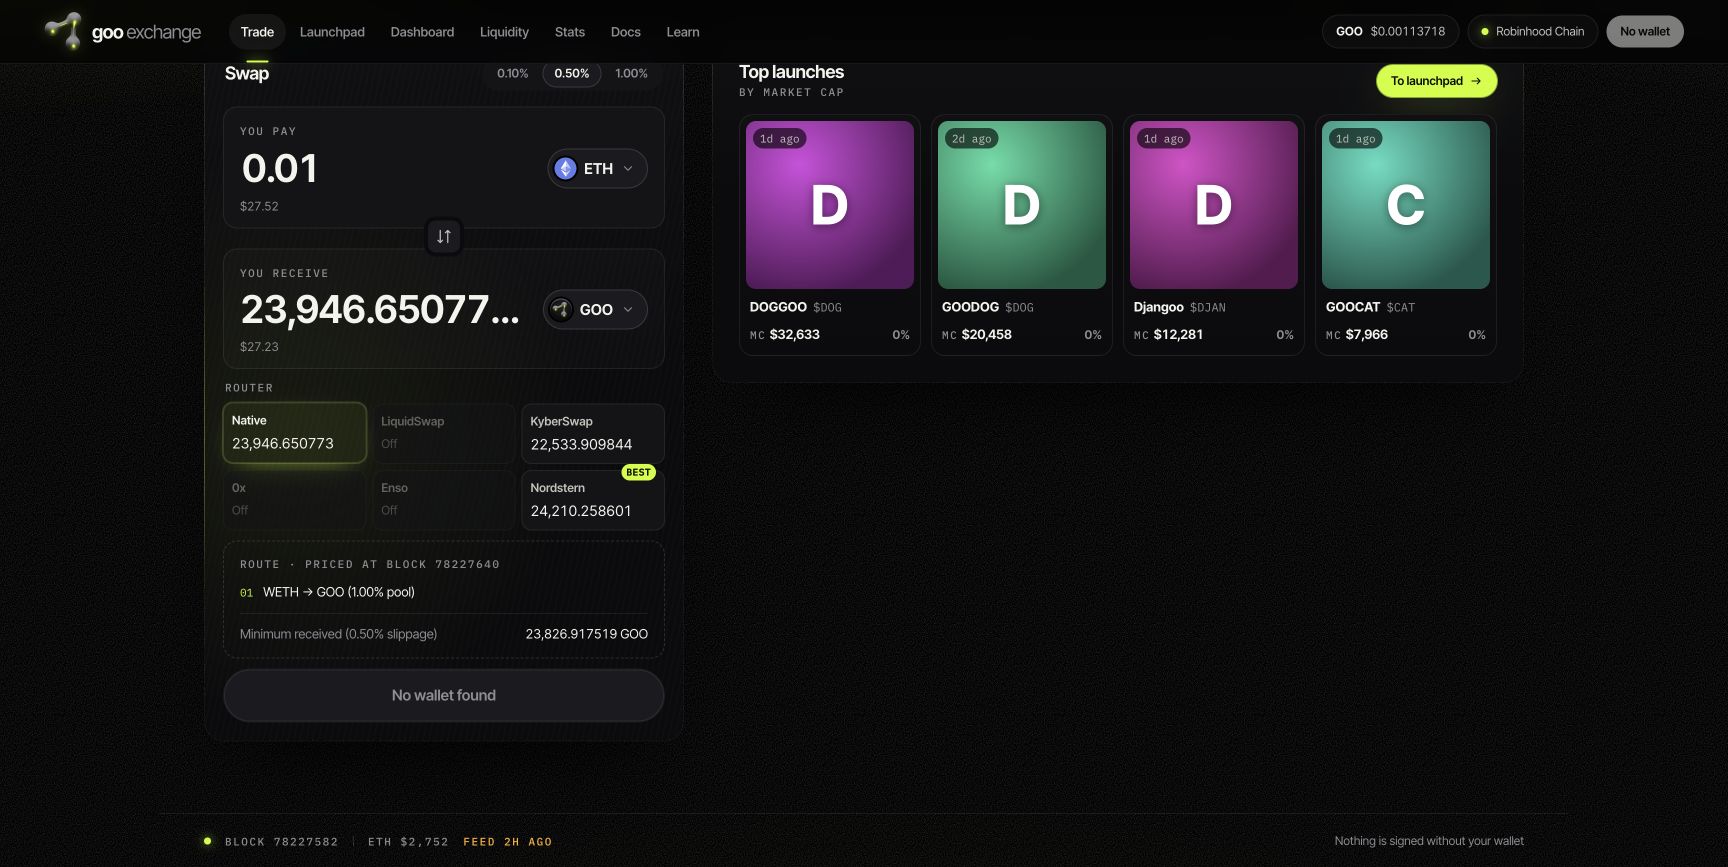Enable the 0x router

294,500
